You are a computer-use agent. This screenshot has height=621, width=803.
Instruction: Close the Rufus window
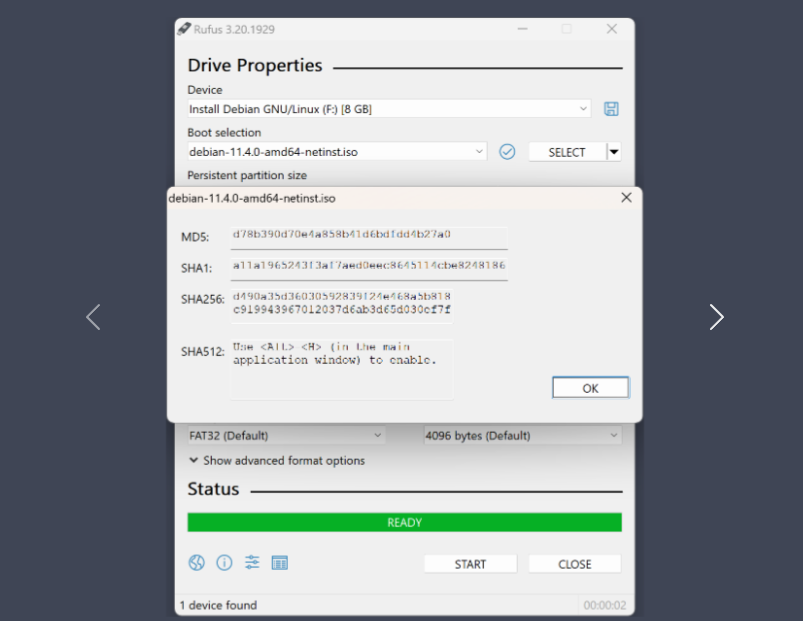tap(611, 29)
